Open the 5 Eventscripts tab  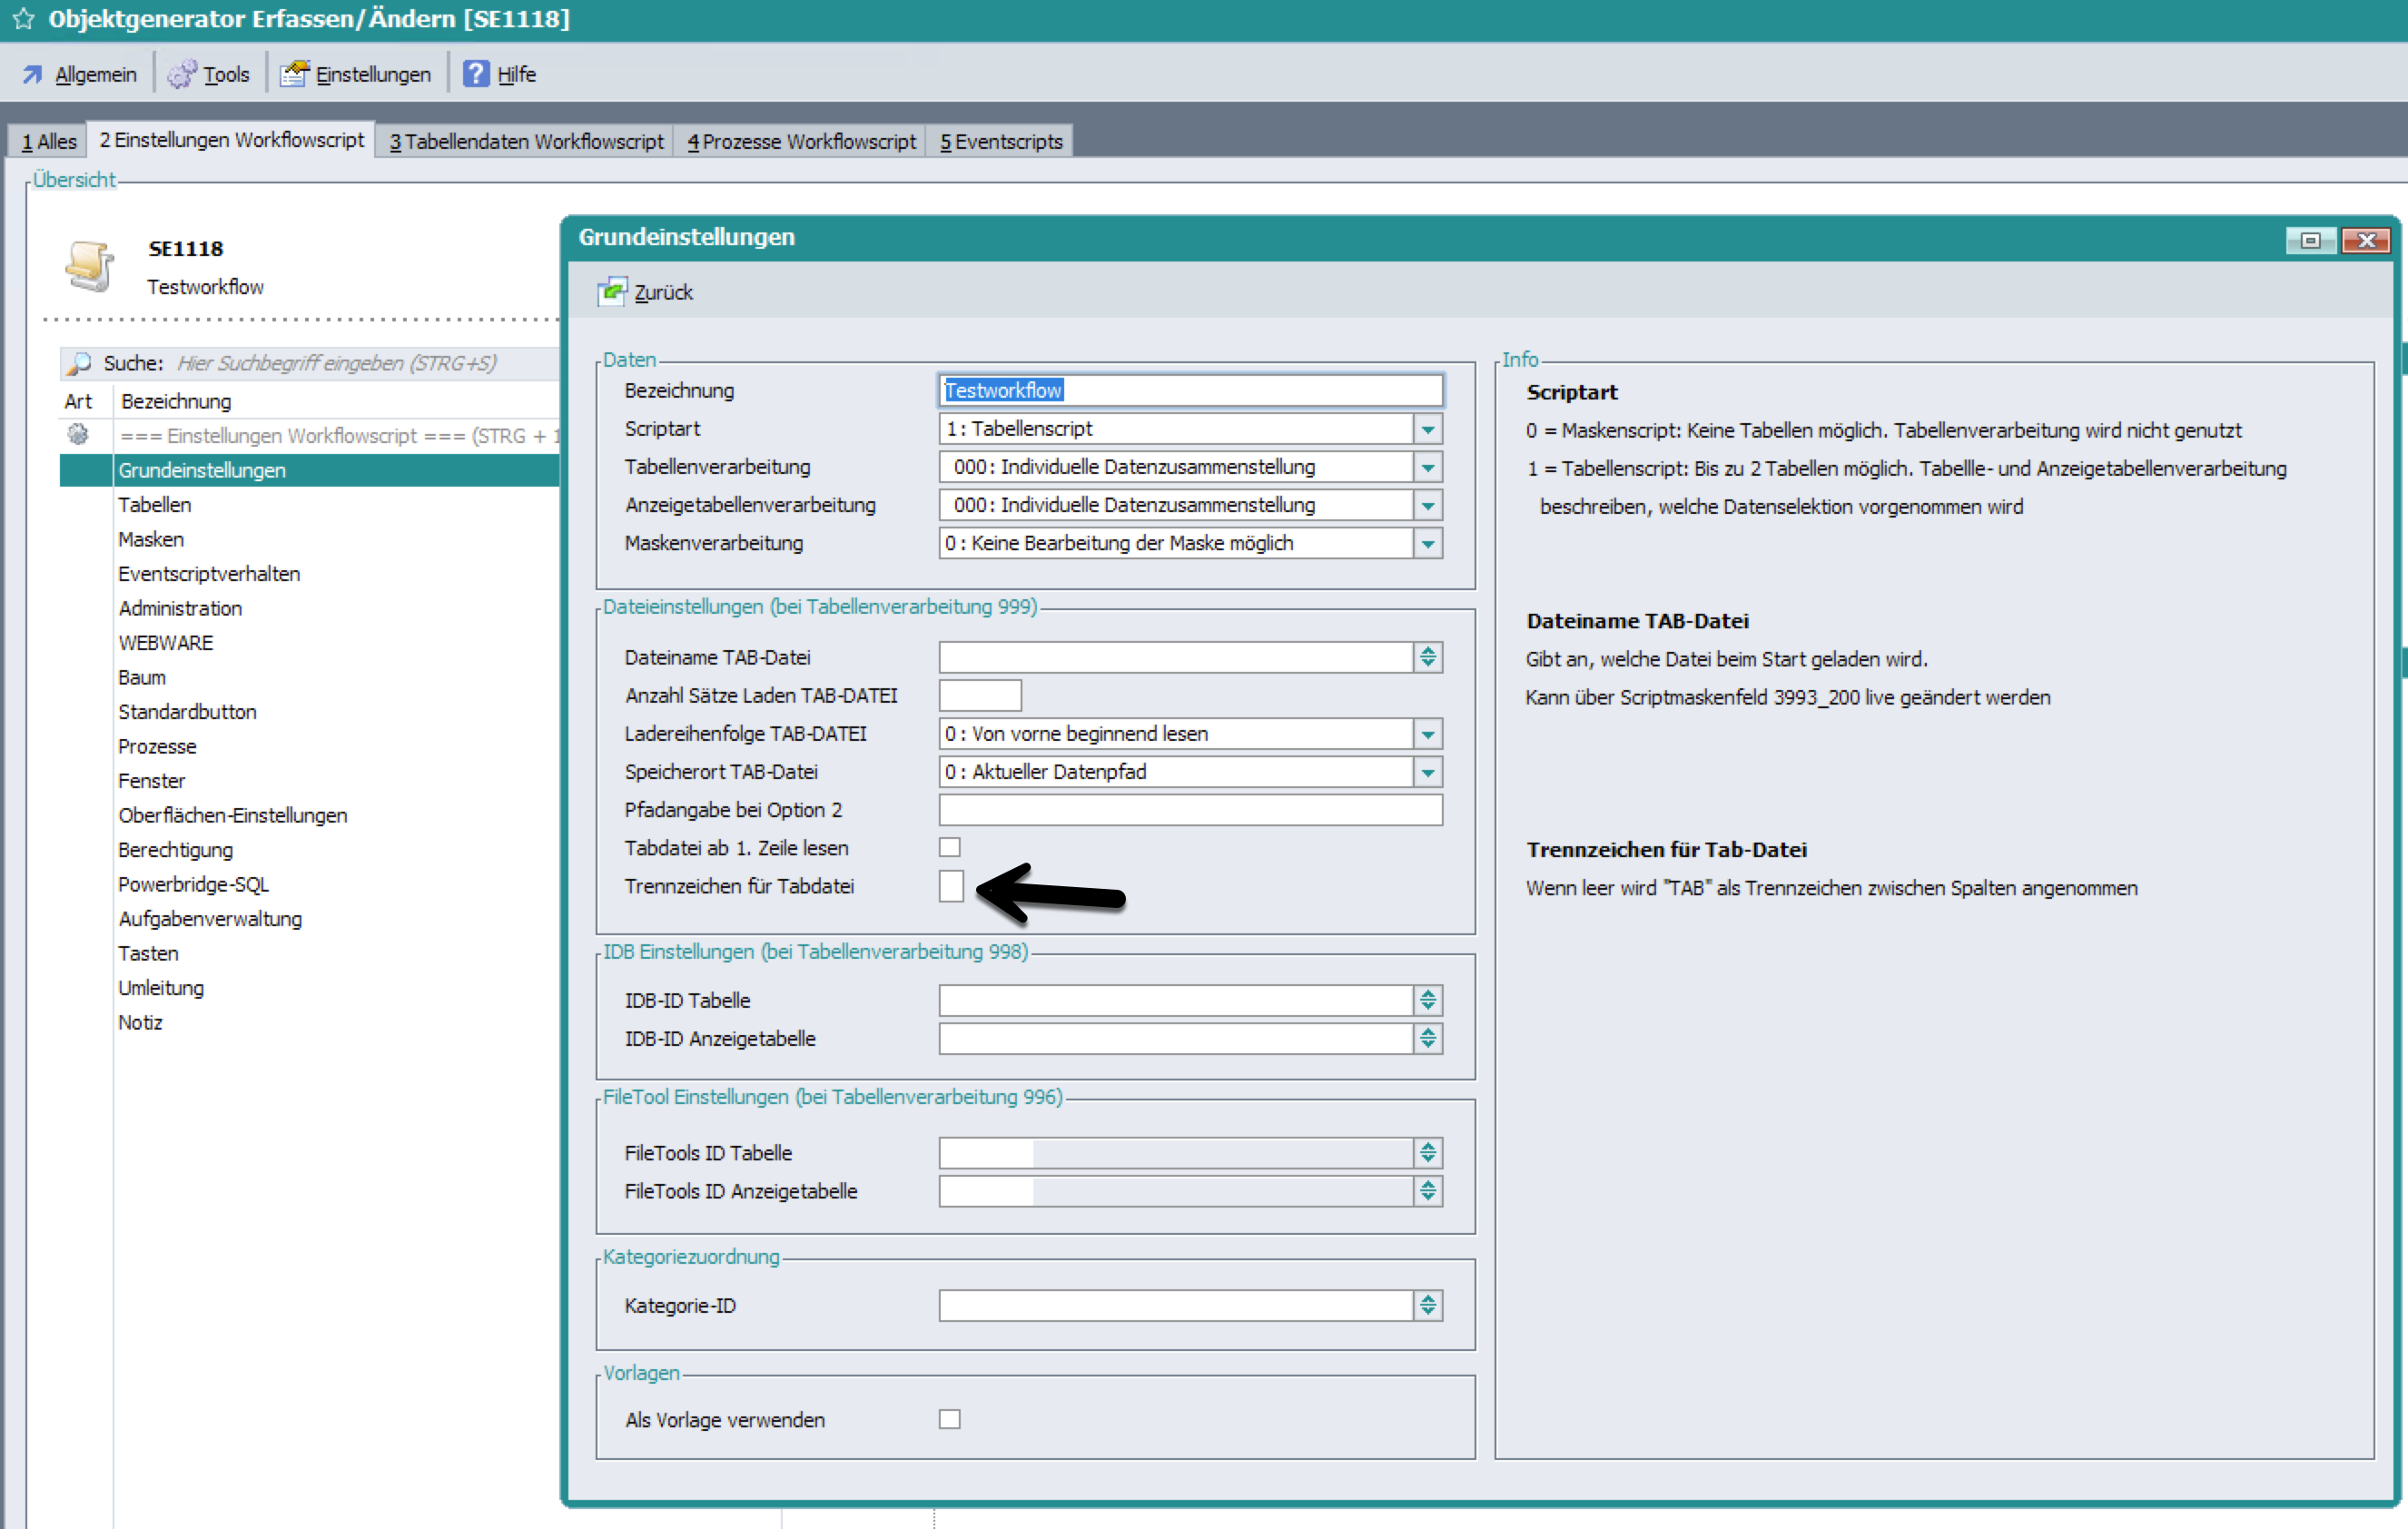click(x=1001, y=142)
